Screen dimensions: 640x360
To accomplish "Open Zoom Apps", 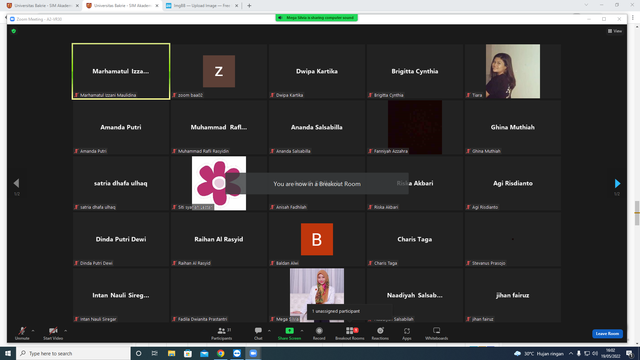I will pos(407,333).
